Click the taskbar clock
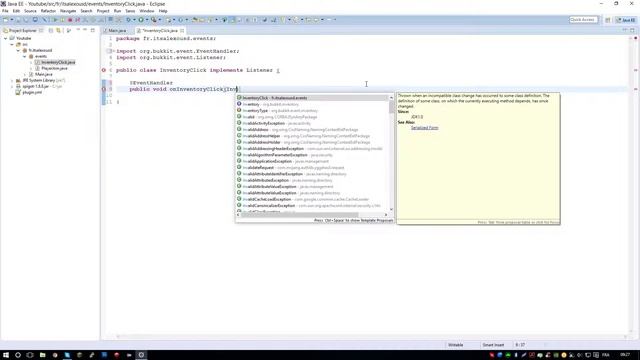This screenshot has height=360, width=640. click(x=625, y=355)
